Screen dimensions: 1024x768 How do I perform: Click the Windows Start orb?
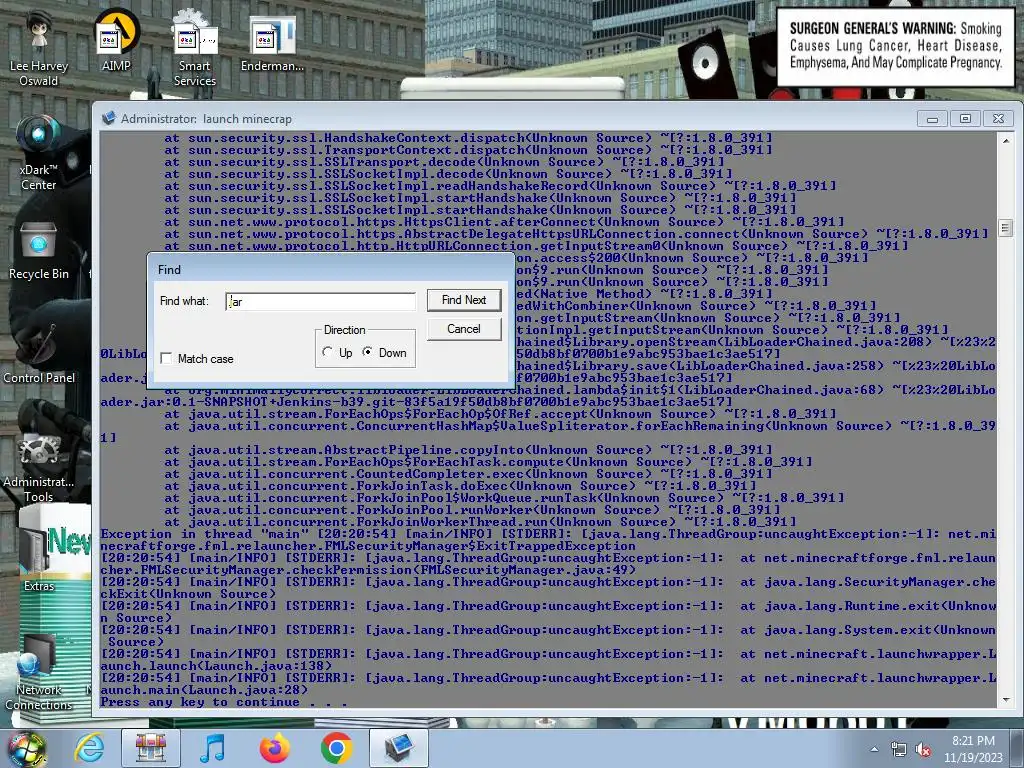(26, 749)
